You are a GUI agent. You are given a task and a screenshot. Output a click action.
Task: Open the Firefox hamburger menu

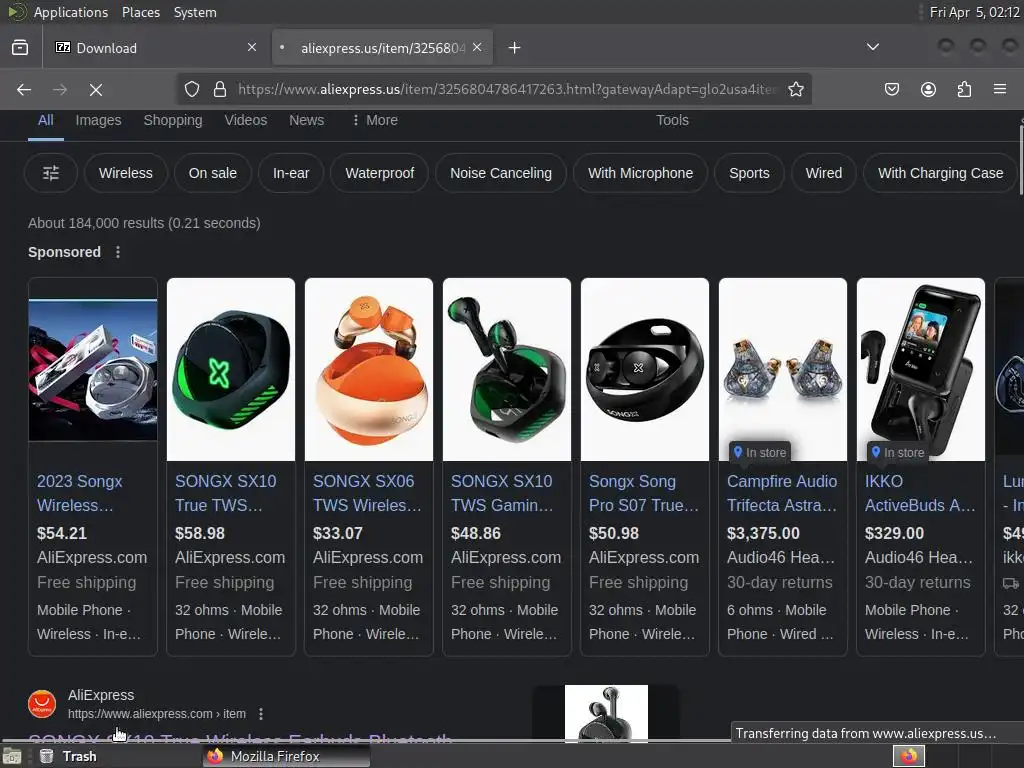click(1000, 89)
